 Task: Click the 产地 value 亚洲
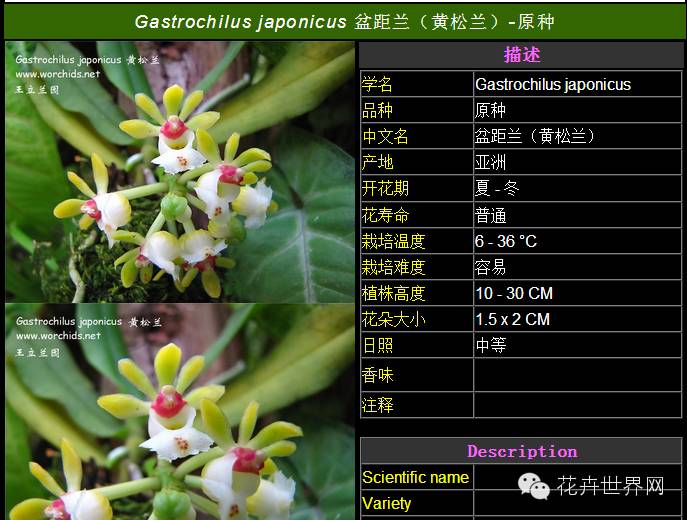tap(490, 162)
